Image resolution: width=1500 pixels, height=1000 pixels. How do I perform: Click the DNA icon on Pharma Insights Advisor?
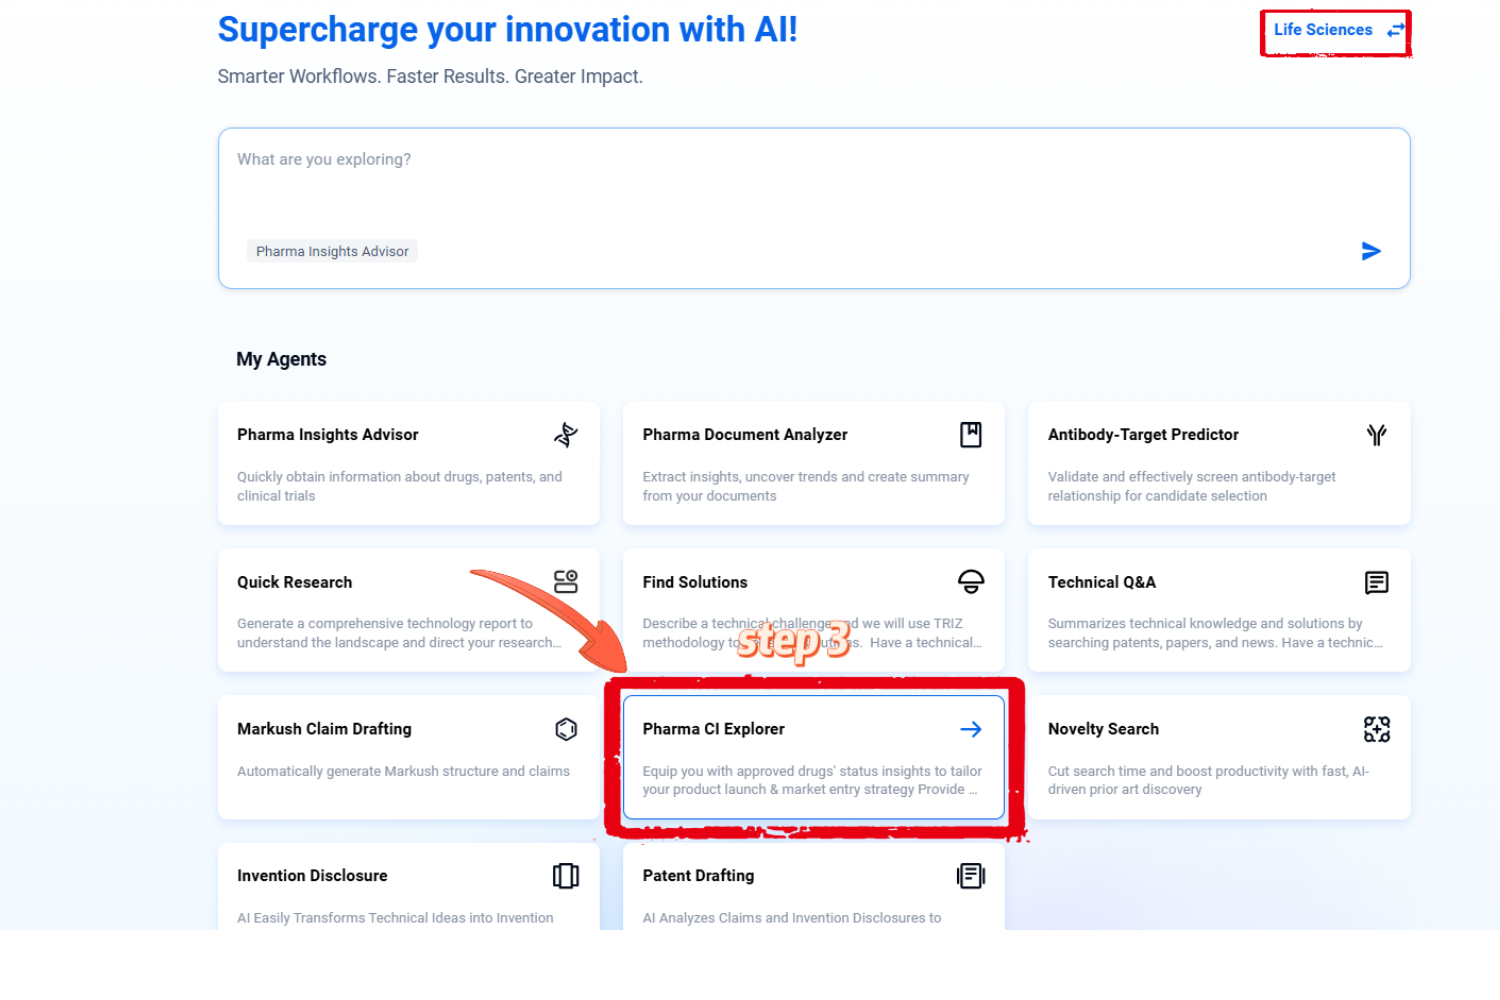click(566, 435)
